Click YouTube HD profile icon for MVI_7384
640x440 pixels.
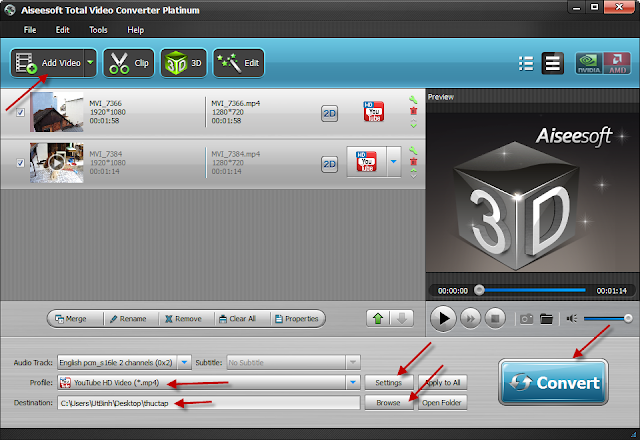tap(366, 162)
